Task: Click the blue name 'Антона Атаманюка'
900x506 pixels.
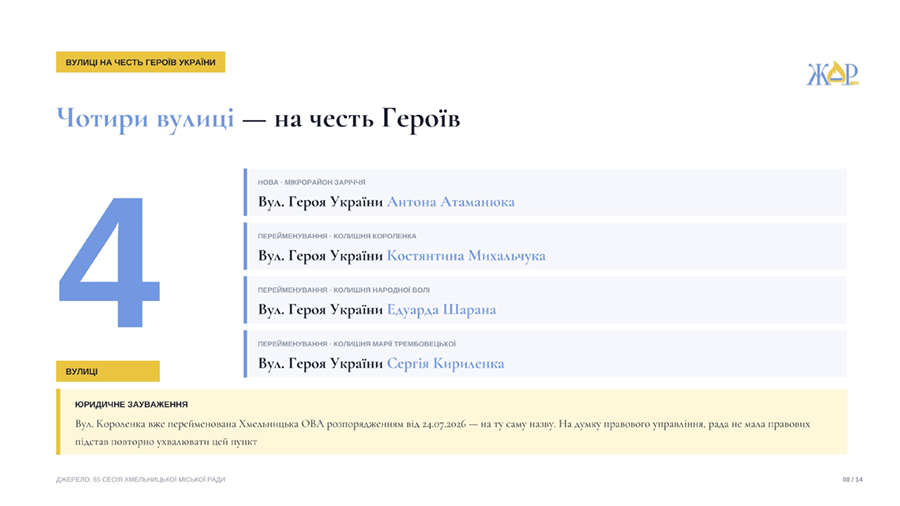Action: (x=451, y=202)
